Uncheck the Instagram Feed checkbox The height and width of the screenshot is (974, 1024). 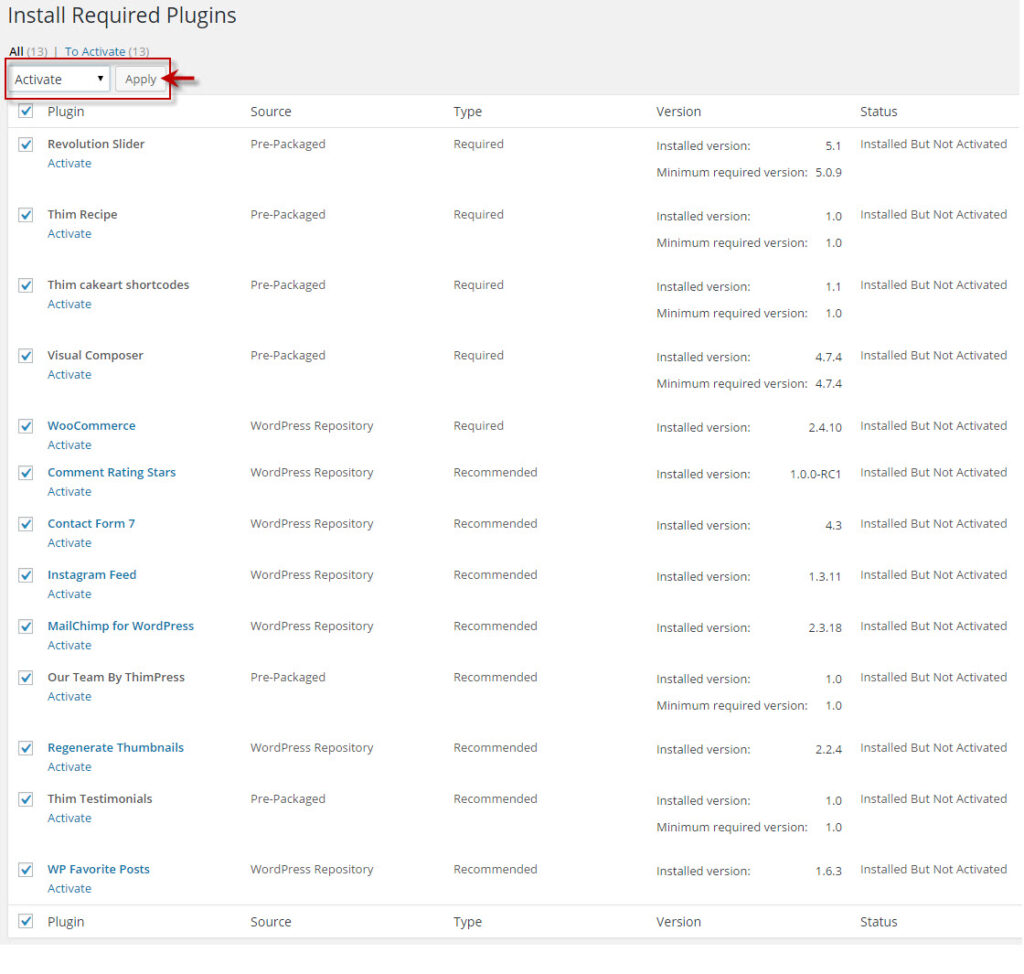tap(25, 576)
